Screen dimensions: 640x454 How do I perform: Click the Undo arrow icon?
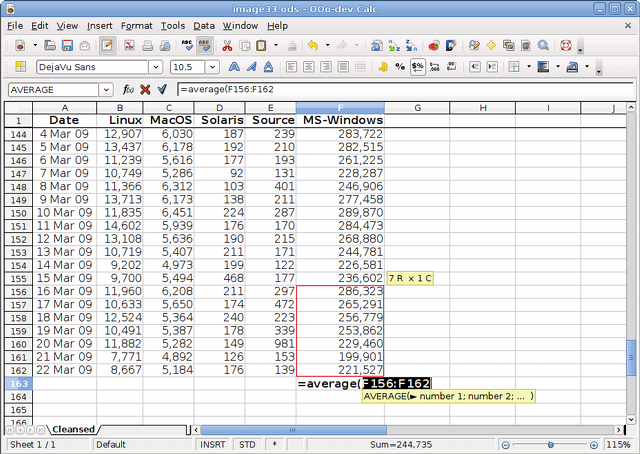[312, 45]
